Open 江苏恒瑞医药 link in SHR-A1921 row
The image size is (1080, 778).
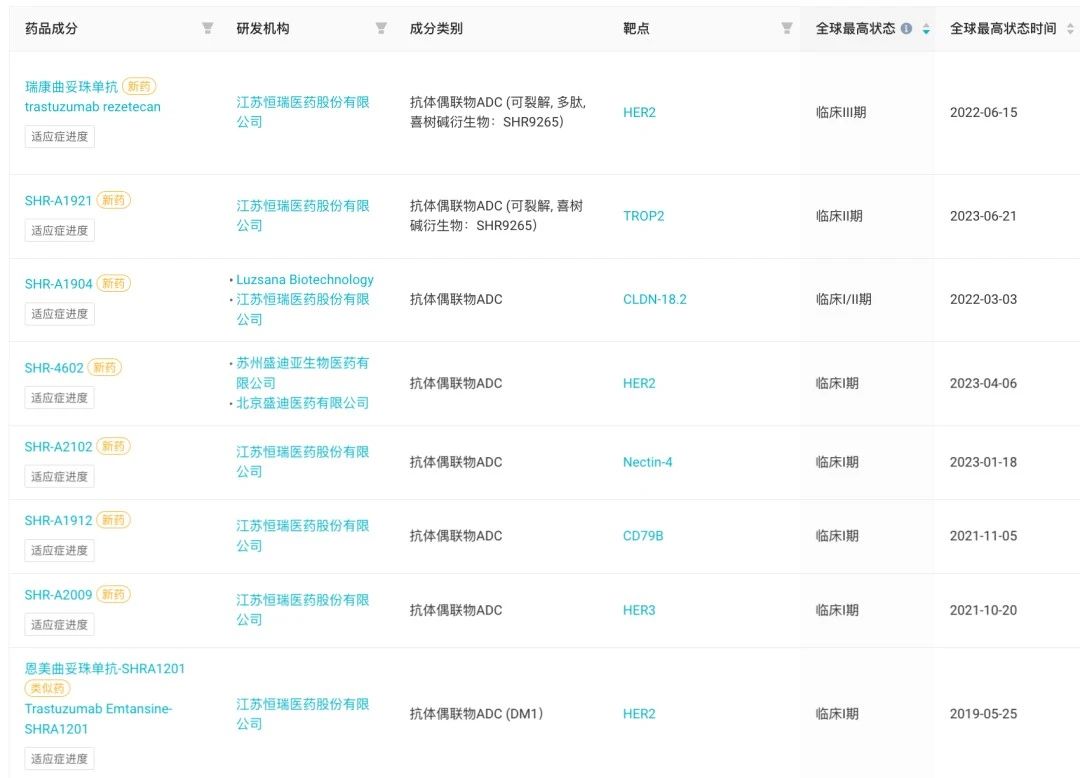302,215
